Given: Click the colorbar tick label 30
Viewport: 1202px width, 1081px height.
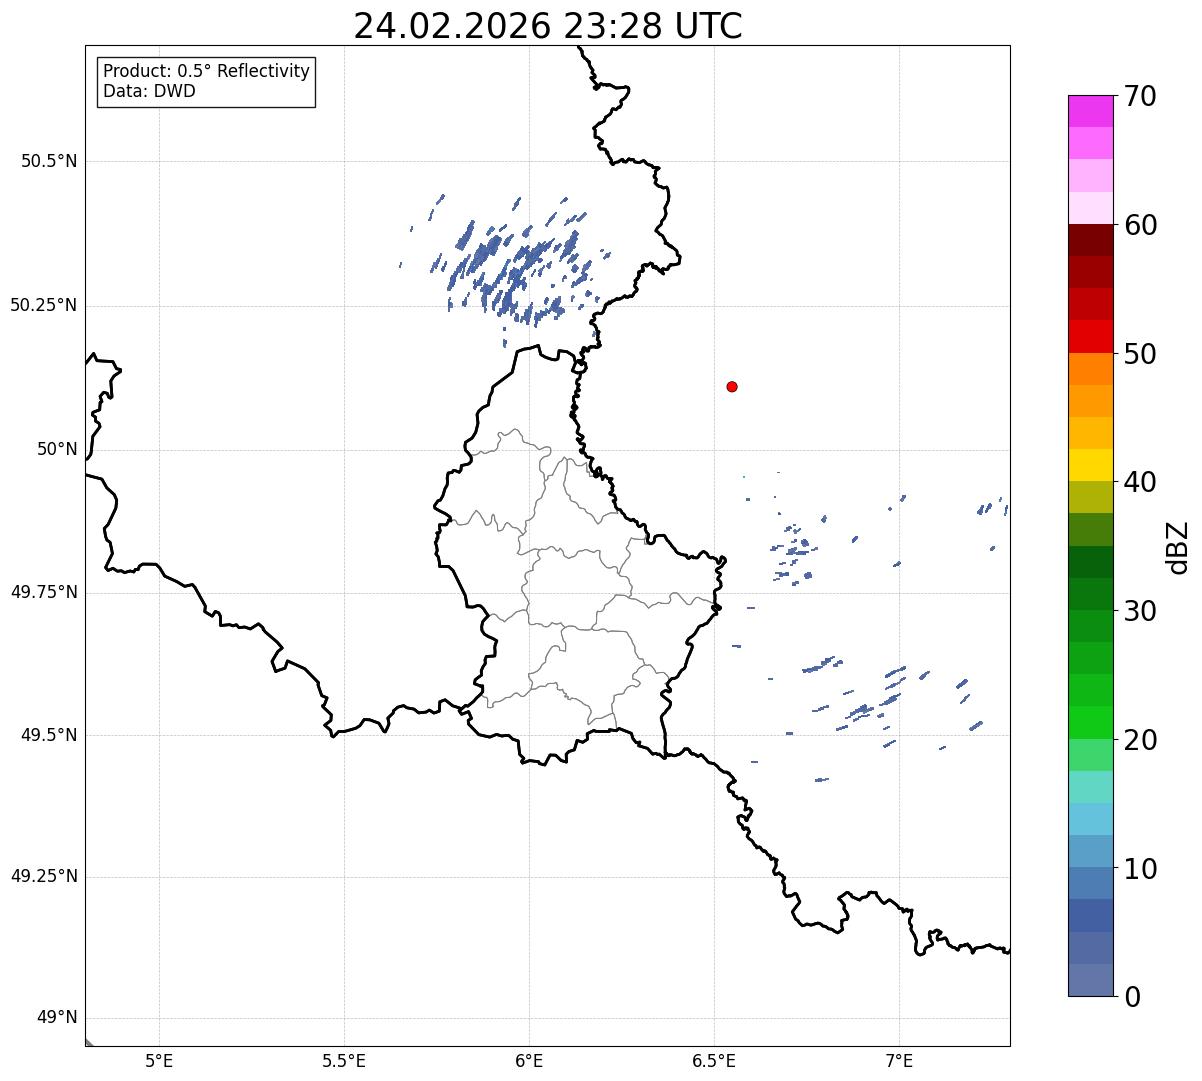Looking at the screenshot, I should pyautogui.click(x=1140, y=611).
